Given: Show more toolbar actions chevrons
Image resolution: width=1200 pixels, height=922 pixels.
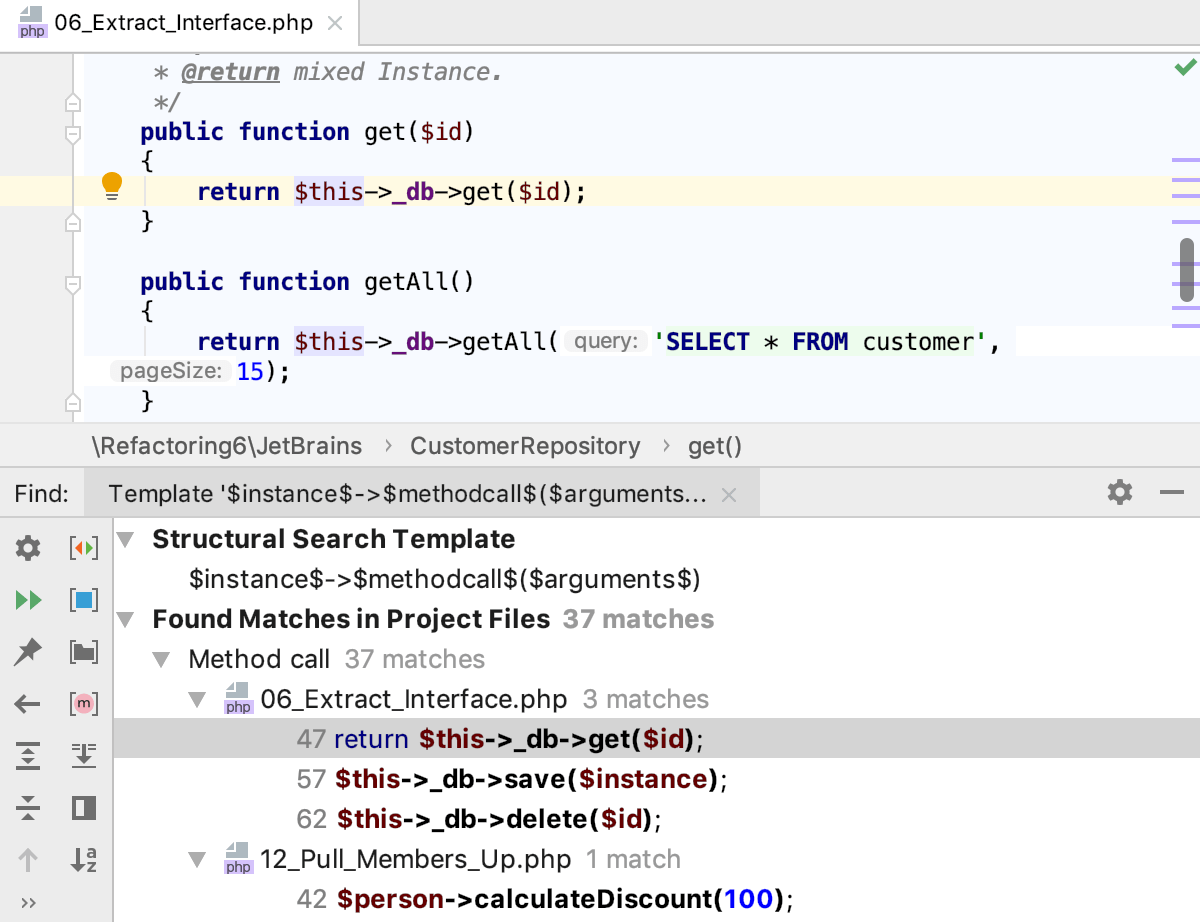Looking at the screenshot, I should [x=28, y=903].
